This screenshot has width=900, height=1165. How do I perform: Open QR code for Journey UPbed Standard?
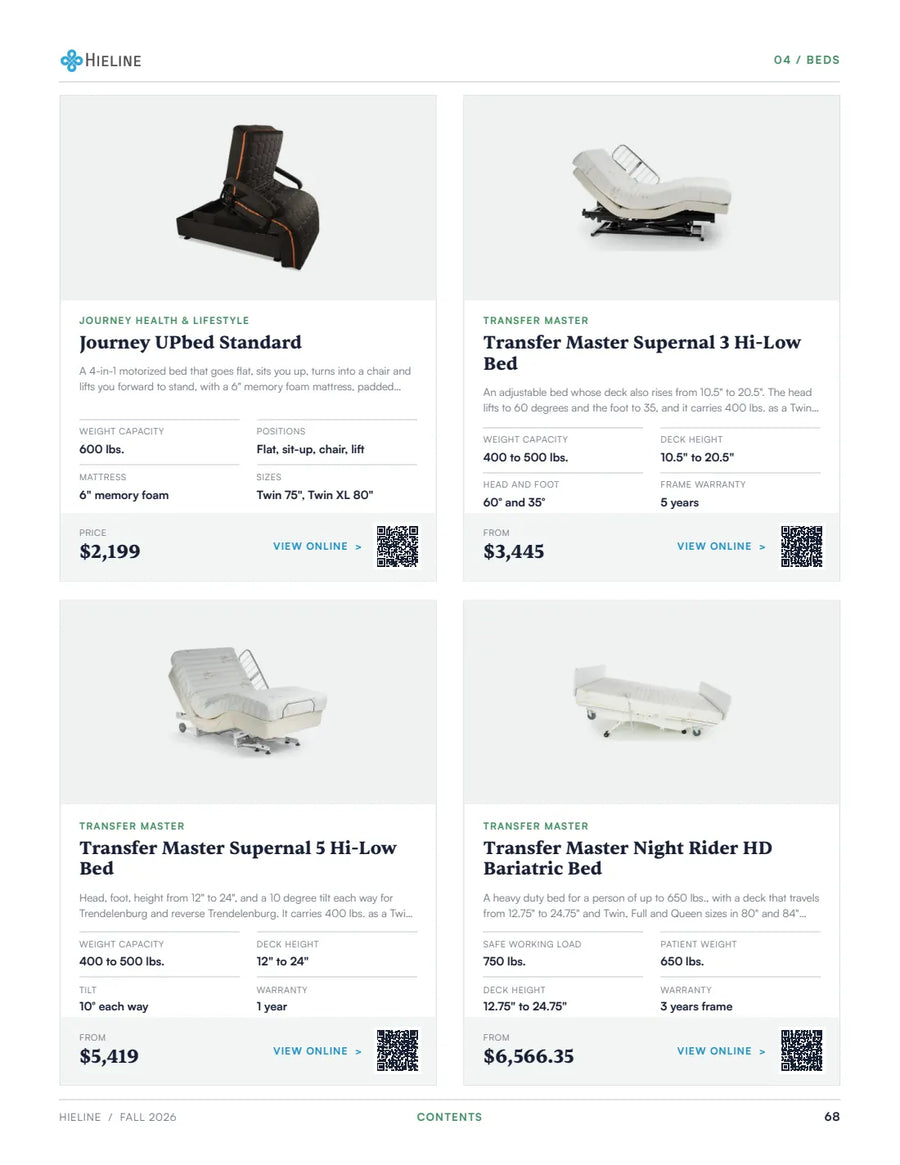tap(397, 546)
